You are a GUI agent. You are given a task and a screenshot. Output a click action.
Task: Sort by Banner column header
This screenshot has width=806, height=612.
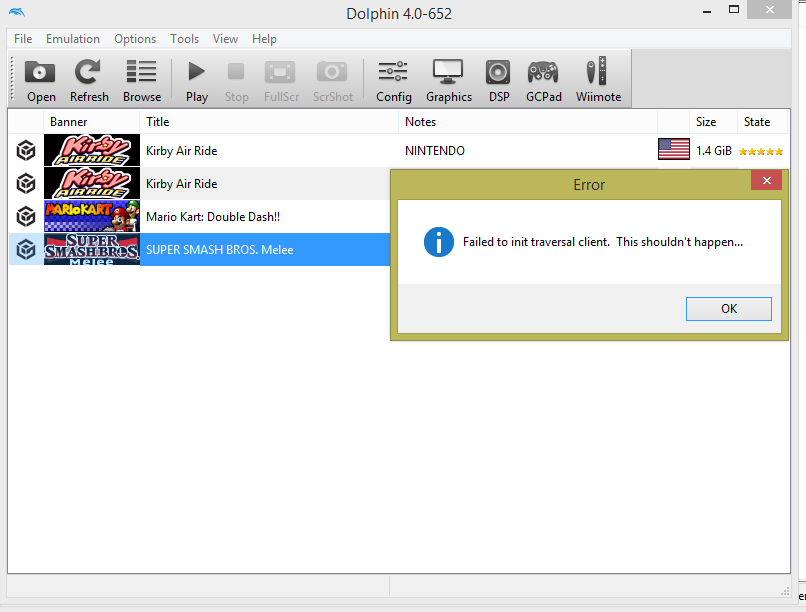point(91,122)
